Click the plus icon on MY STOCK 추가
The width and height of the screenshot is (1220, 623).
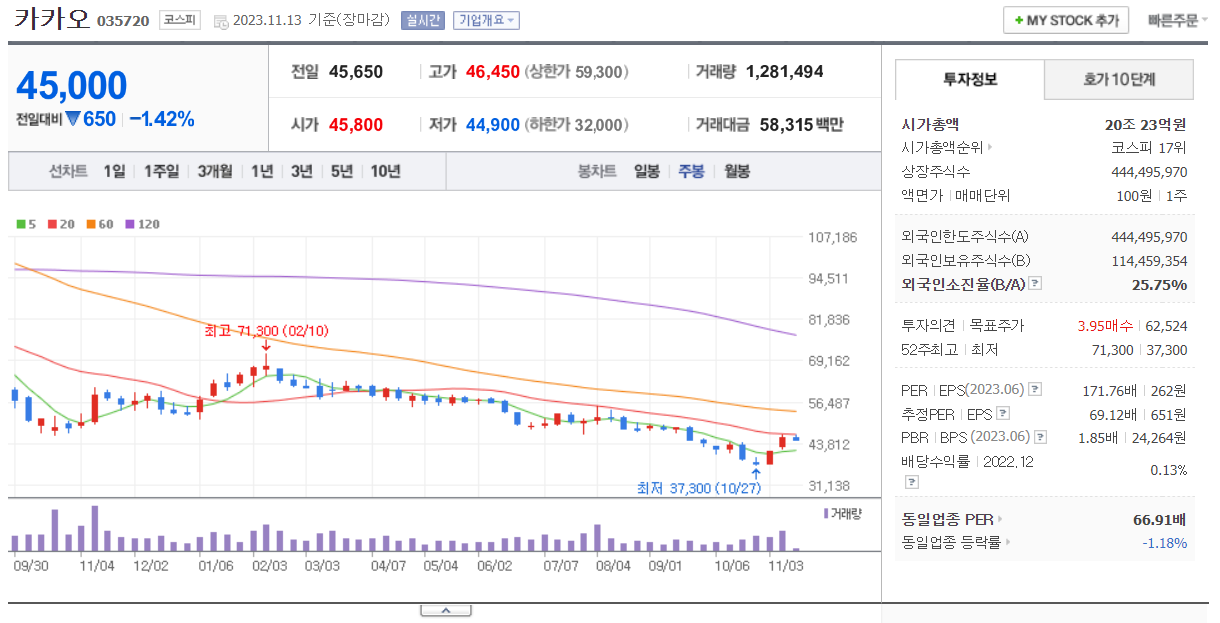pyautogui.click(x=1018, y=21)
